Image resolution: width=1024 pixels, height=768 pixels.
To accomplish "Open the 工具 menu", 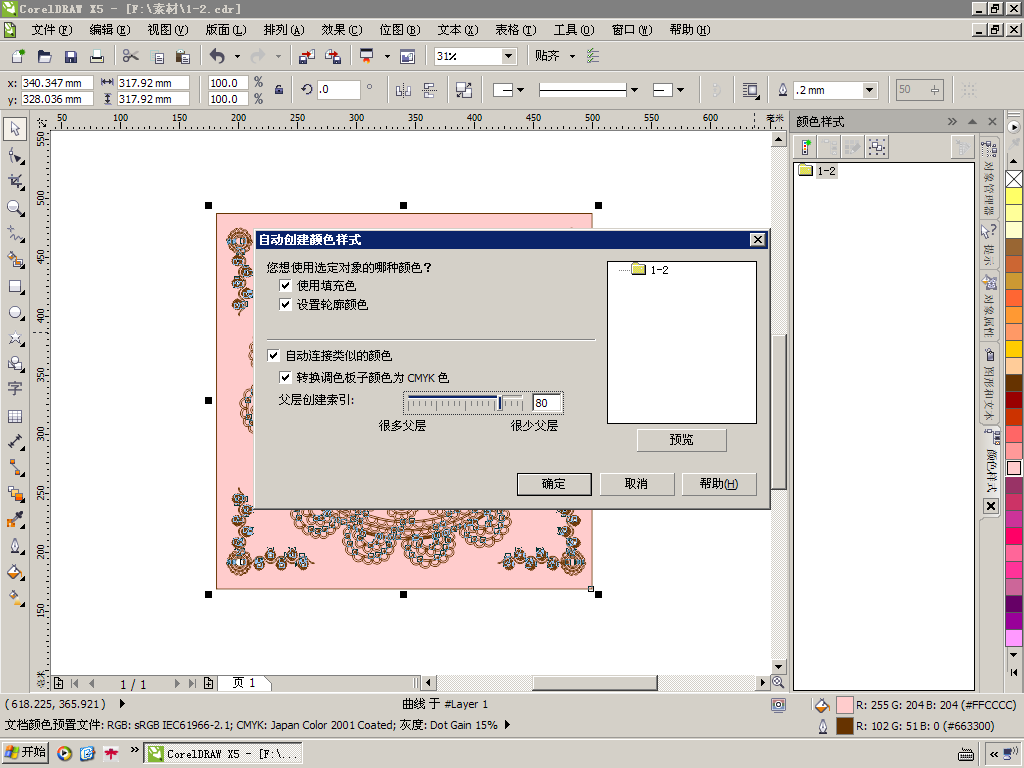I will pos(574,30).
